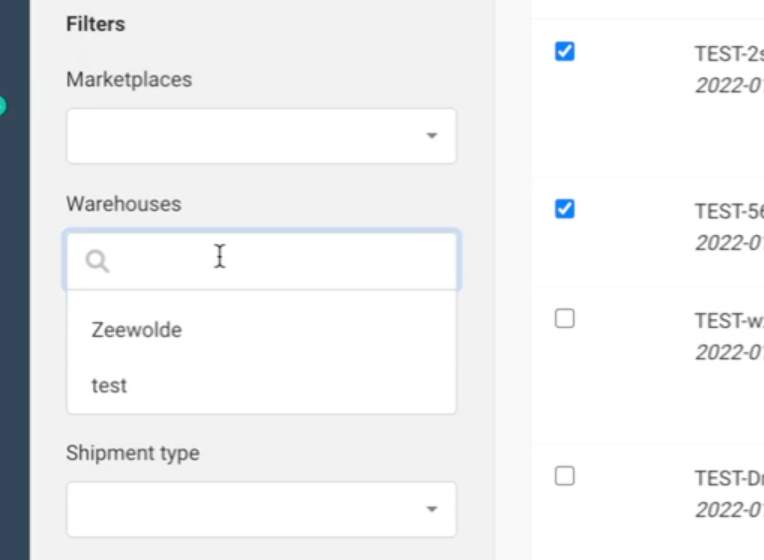Open the TEST-56 order entry
The width and height of the screenshot is (764, 560).
(729, 212)
